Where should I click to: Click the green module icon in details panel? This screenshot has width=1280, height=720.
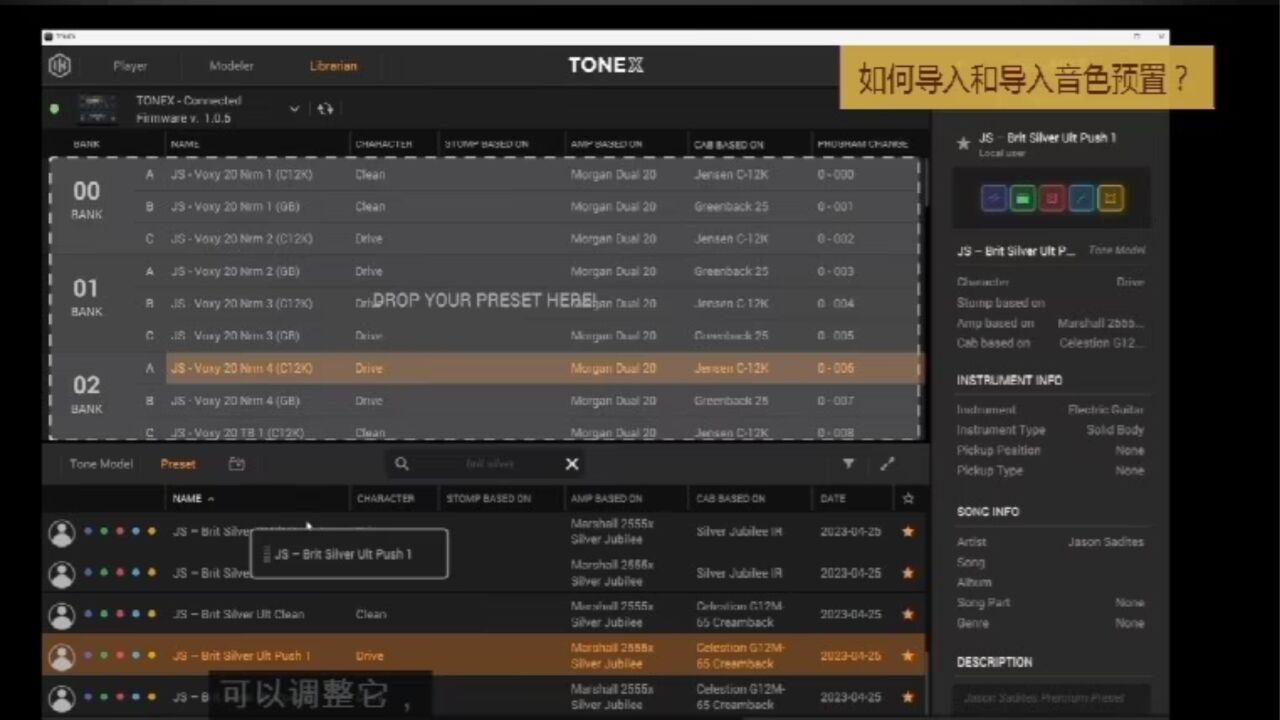click(1023, 198)
